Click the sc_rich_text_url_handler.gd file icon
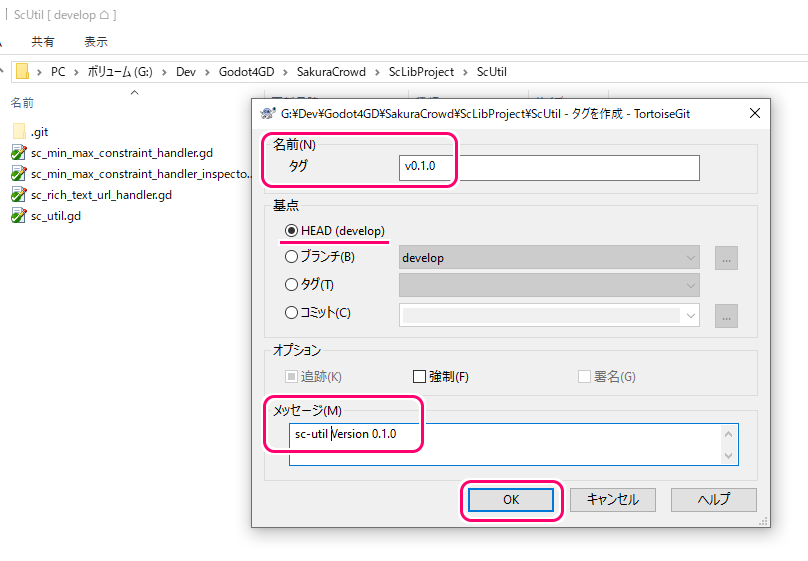The width and height of the screenshot is (808, 561). pos(19,195)
